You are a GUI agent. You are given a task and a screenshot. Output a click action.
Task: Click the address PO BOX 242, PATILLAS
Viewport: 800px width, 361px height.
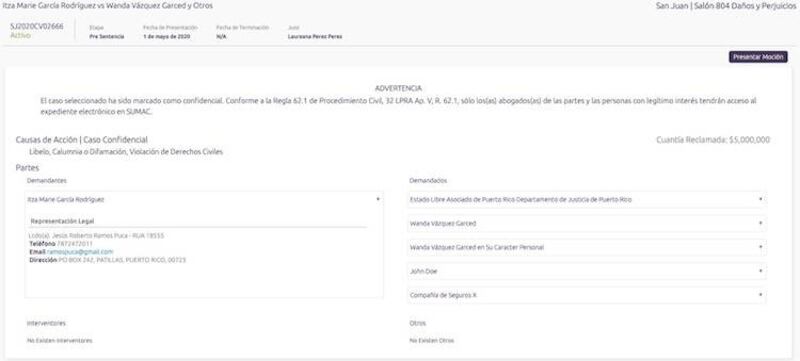[122, 260]
